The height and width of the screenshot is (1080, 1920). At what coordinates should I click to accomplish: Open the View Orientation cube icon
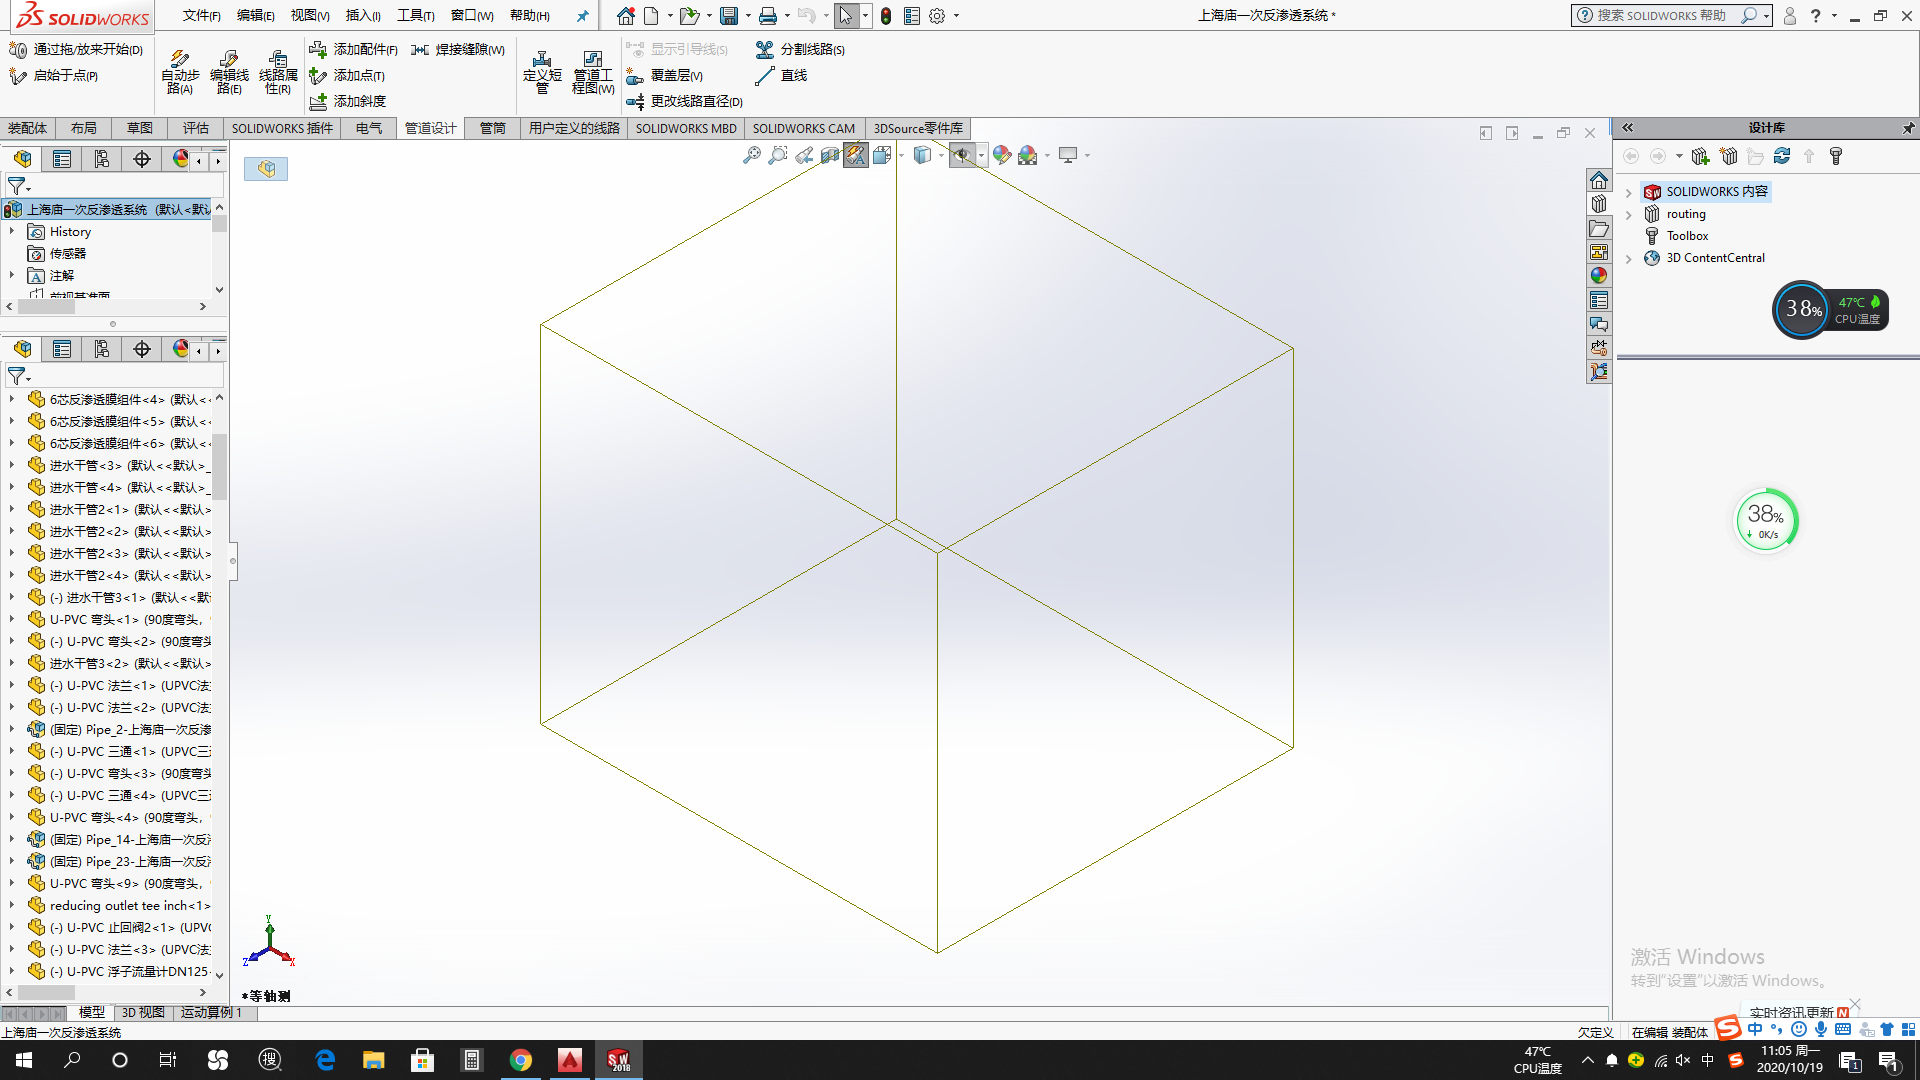coord(882,155)
